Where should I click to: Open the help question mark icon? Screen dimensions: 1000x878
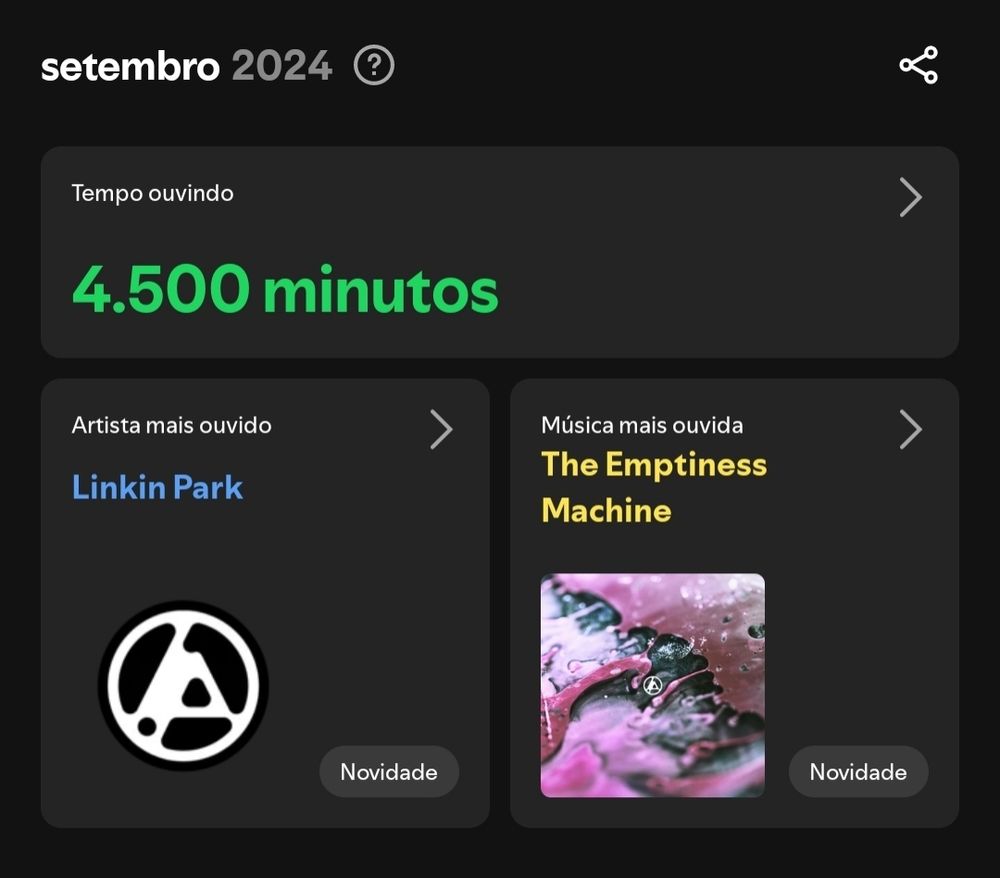tap(374, 65)
